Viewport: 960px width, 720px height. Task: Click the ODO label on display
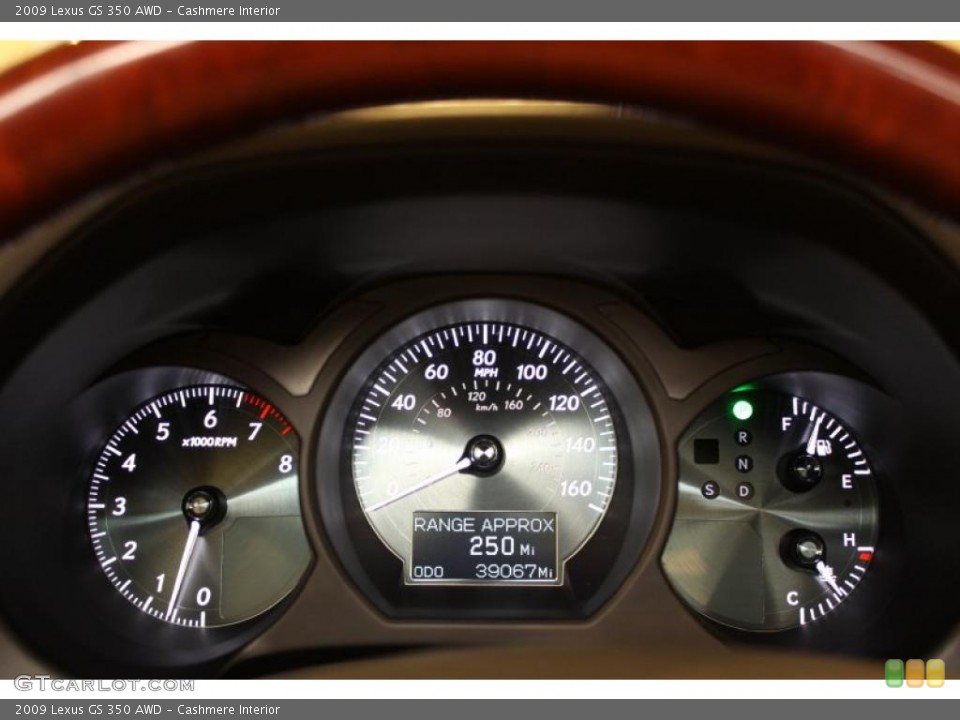coord(429,572)
